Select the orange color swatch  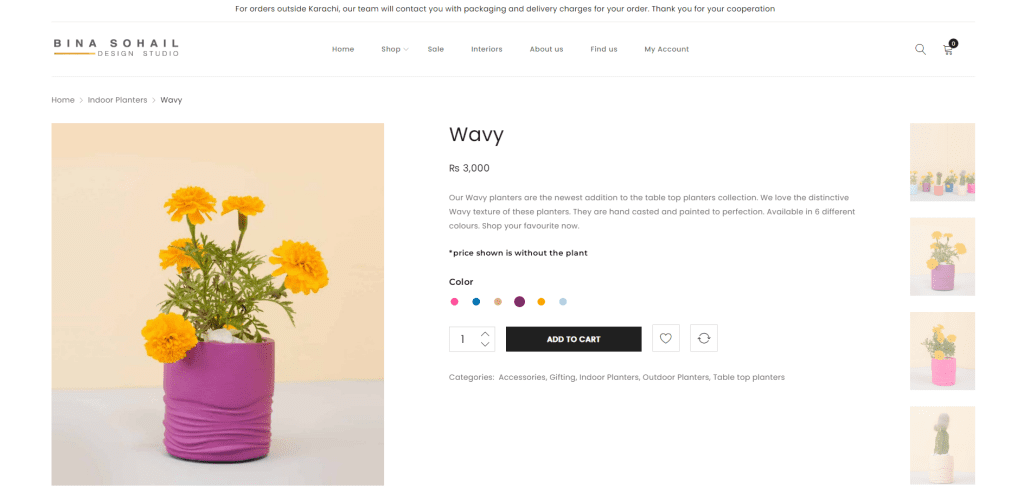click(x=541, y=302)
